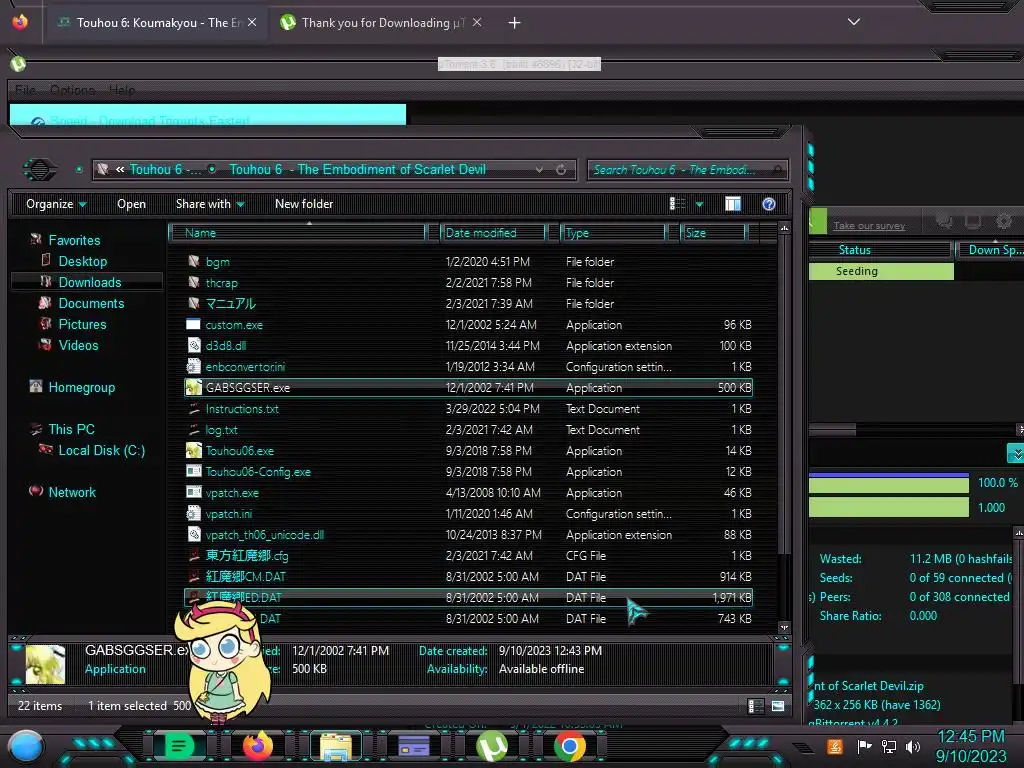
Task: Click the refresh icon in address bar
Action: pyautogui.click(x=561, y=170)
